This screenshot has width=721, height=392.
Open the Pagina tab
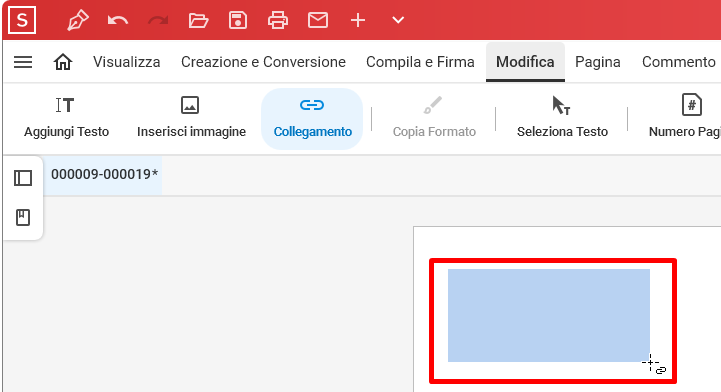[598, 62]
